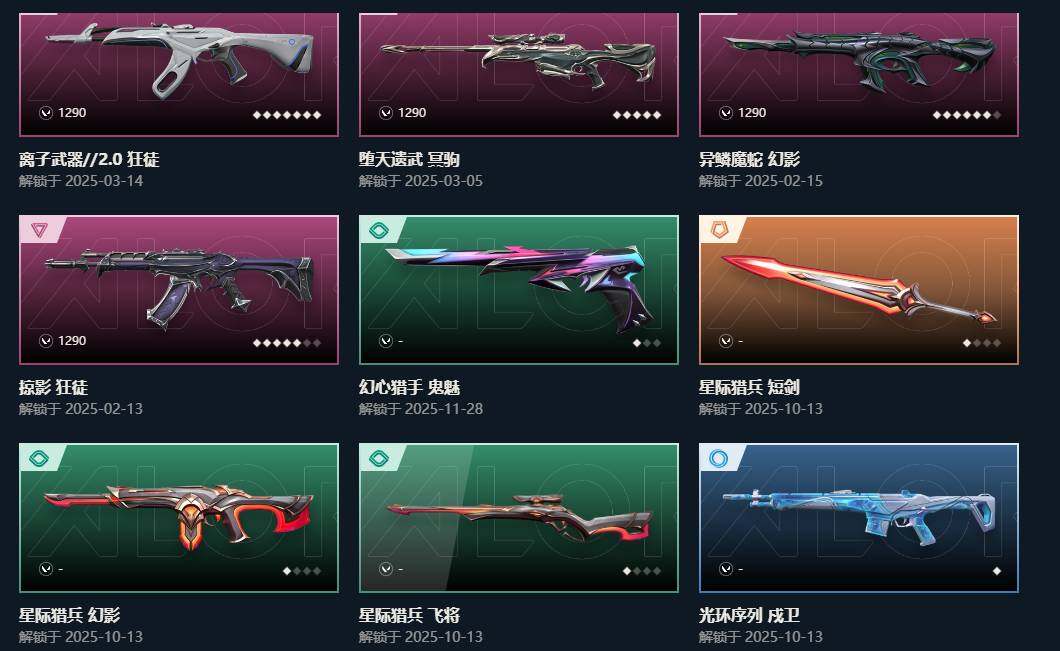Click VP currency icon on 掠影 狂徒 card

(x=46, y=341)
